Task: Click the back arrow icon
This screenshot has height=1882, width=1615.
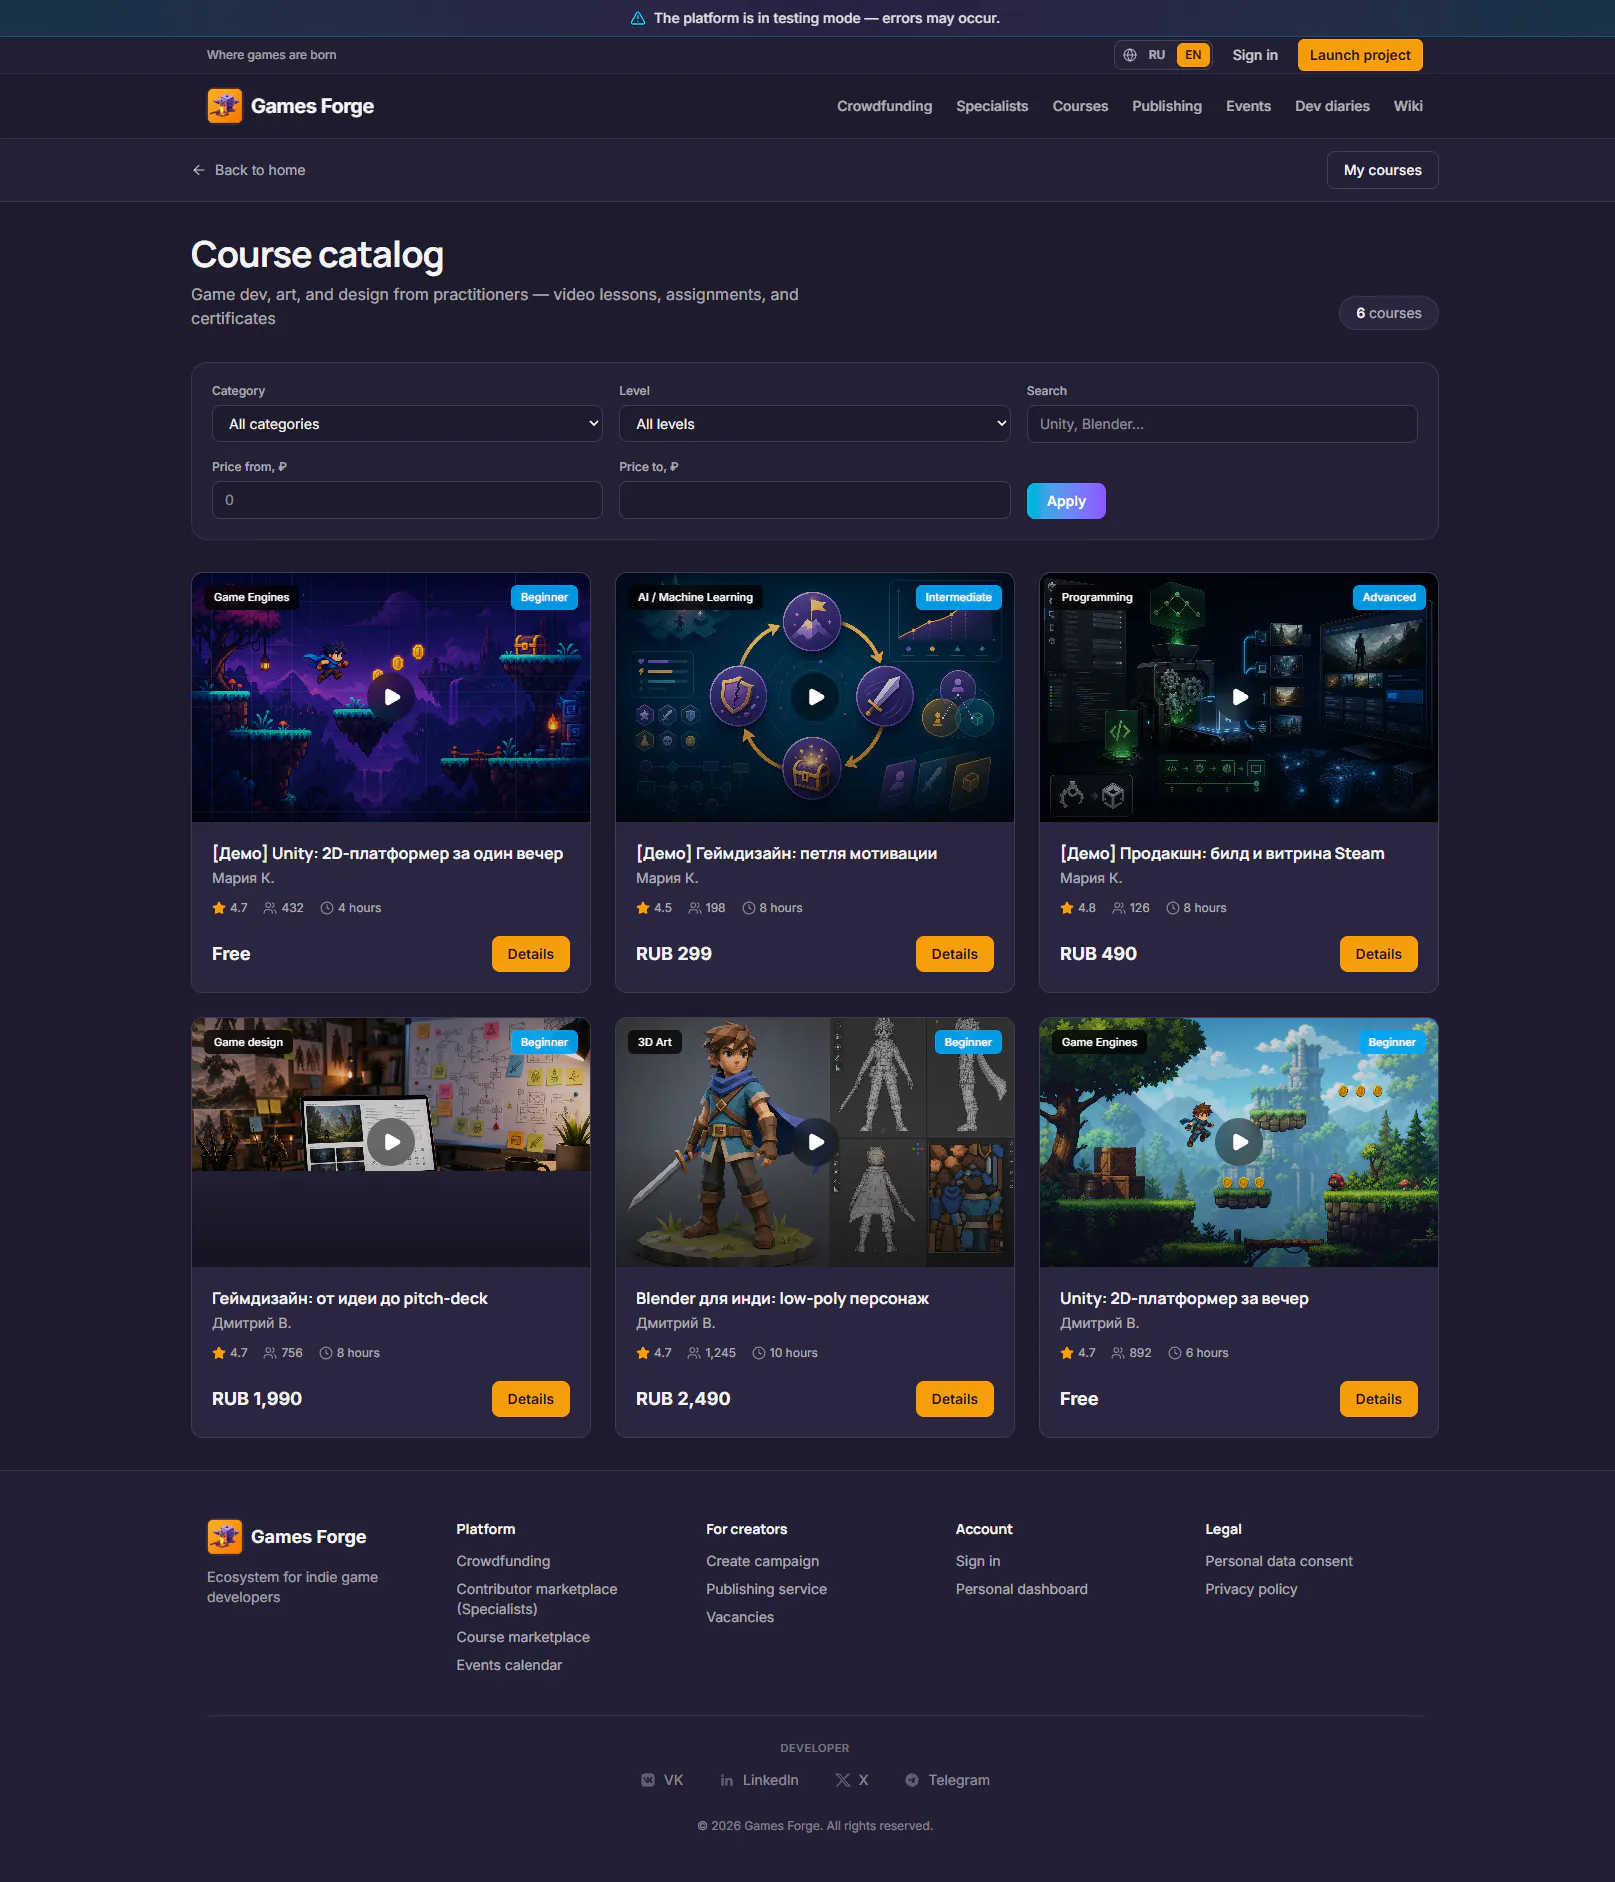Action: tap(199, 170)
